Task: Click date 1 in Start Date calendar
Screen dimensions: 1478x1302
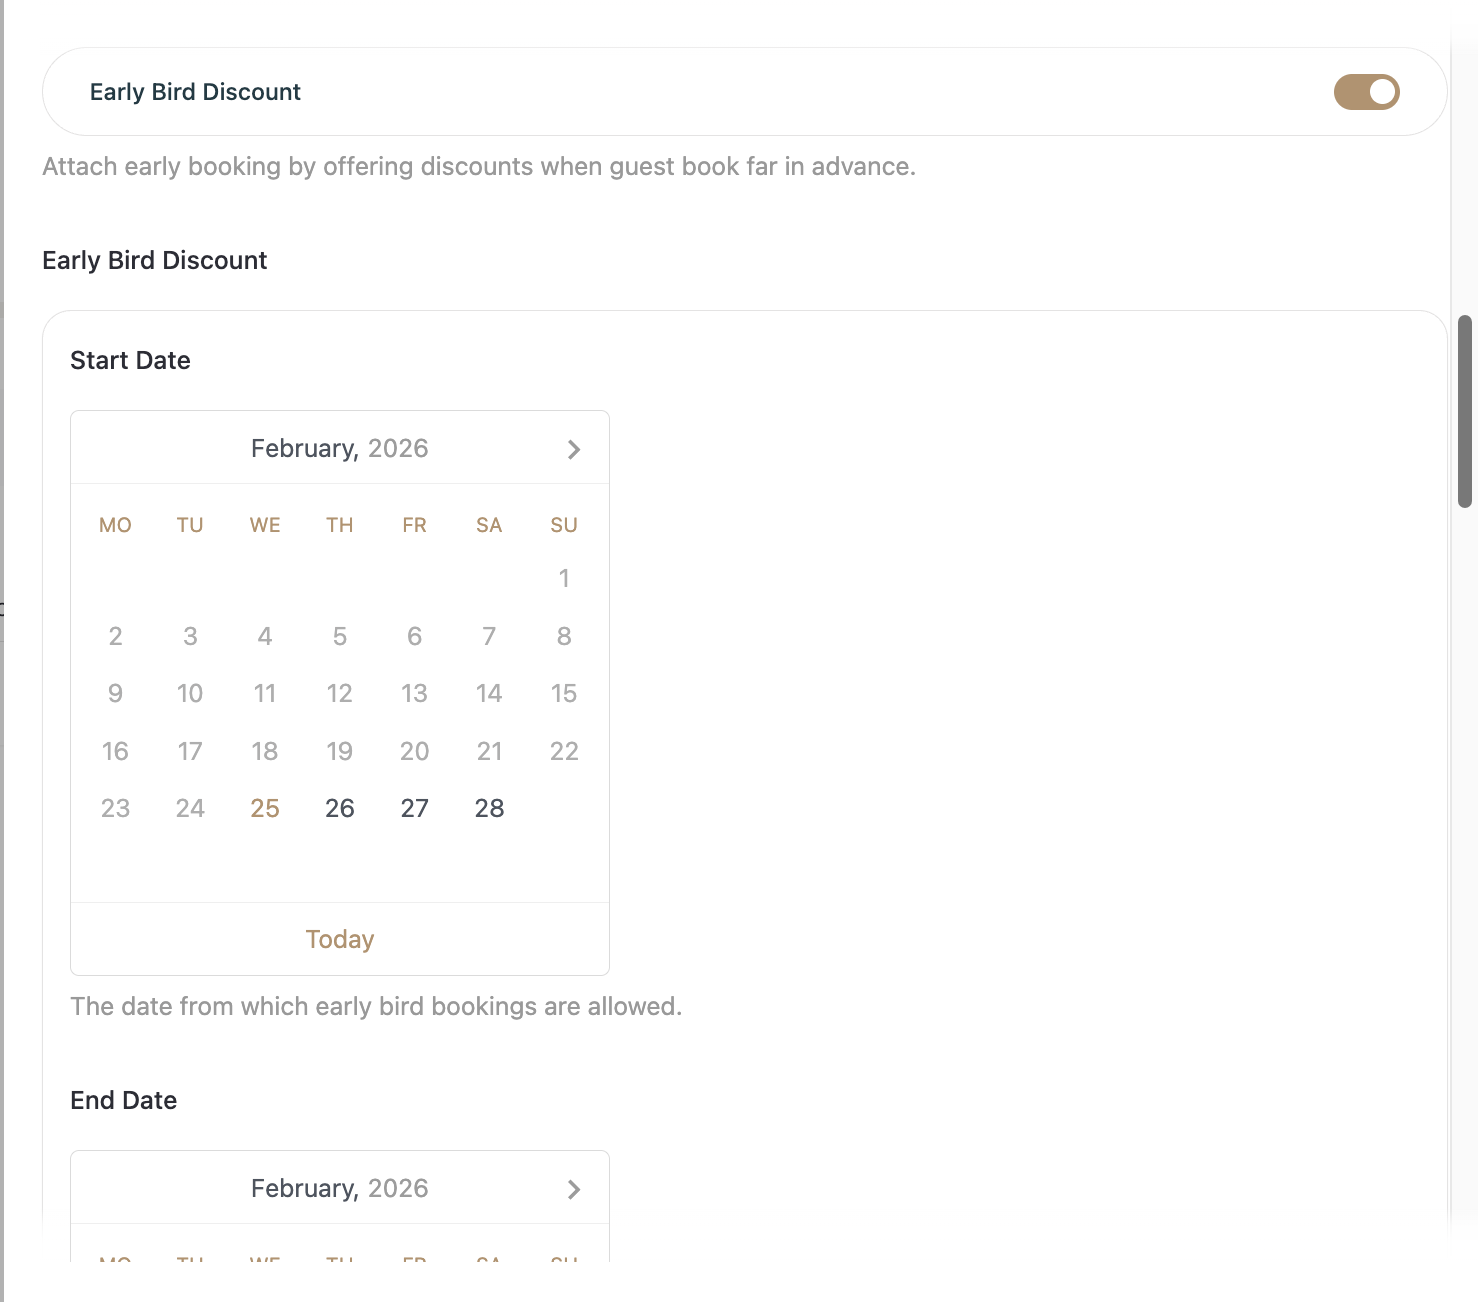Action: (x=564, y=578)
